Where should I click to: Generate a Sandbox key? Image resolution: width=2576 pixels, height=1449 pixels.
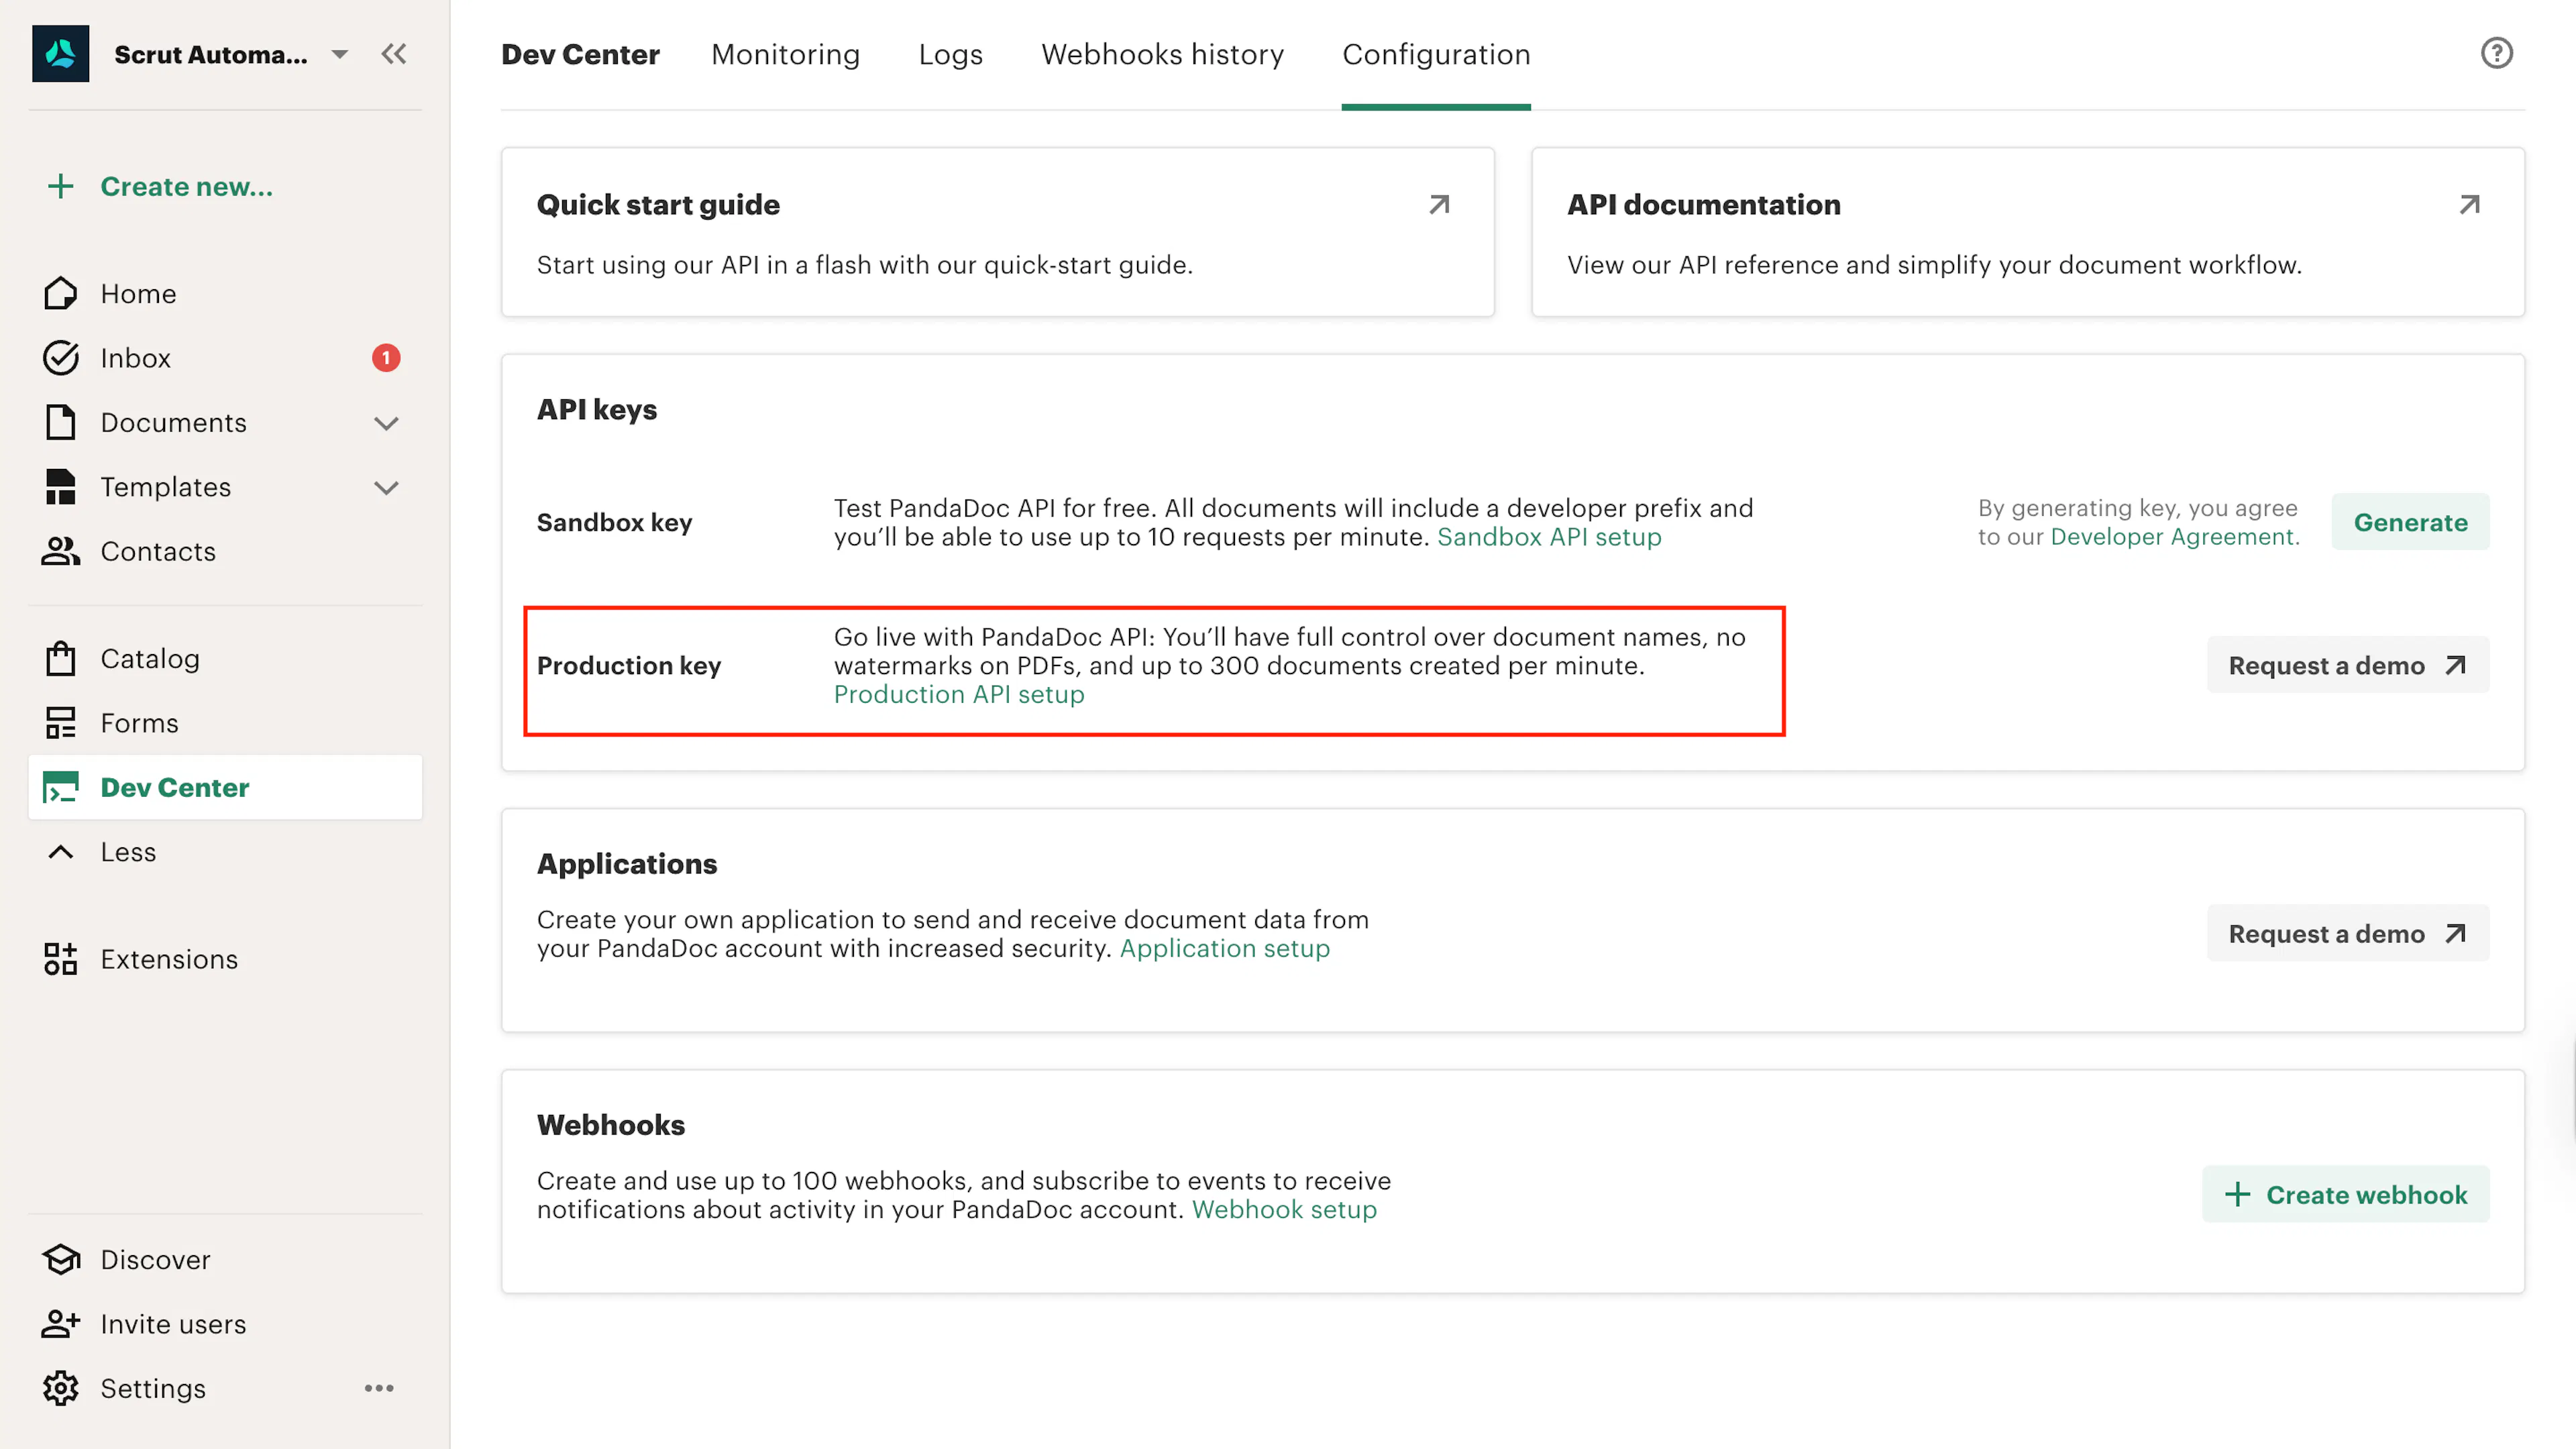(x=2410, y=522)
